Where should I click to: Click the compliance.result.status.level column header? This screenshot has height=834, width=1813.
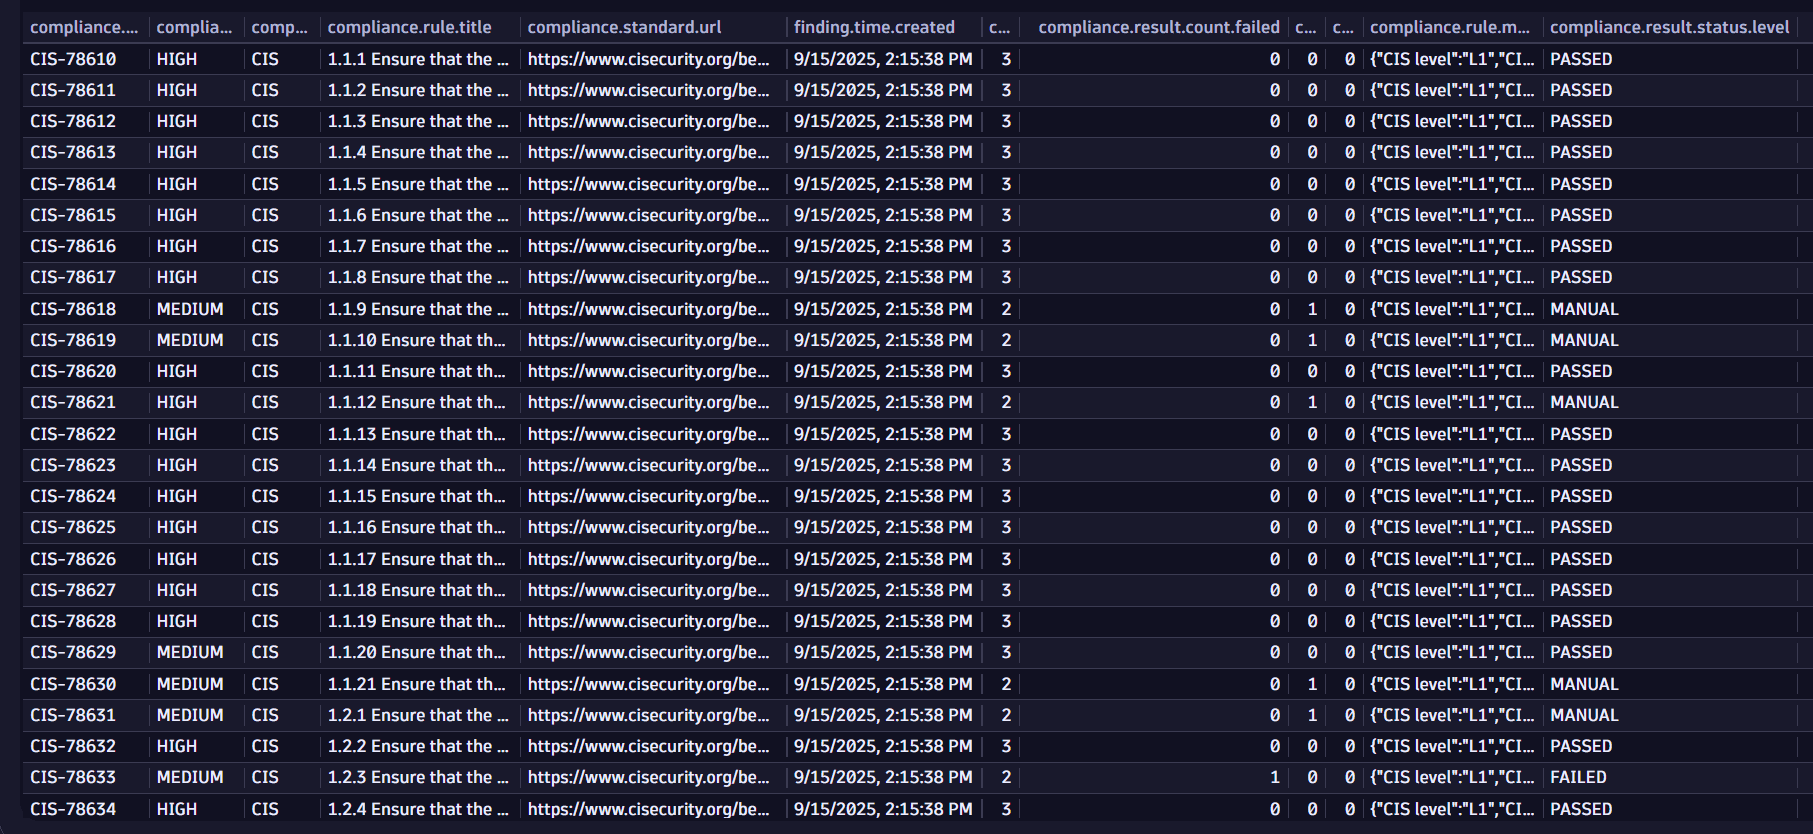tap(1669, 27)
